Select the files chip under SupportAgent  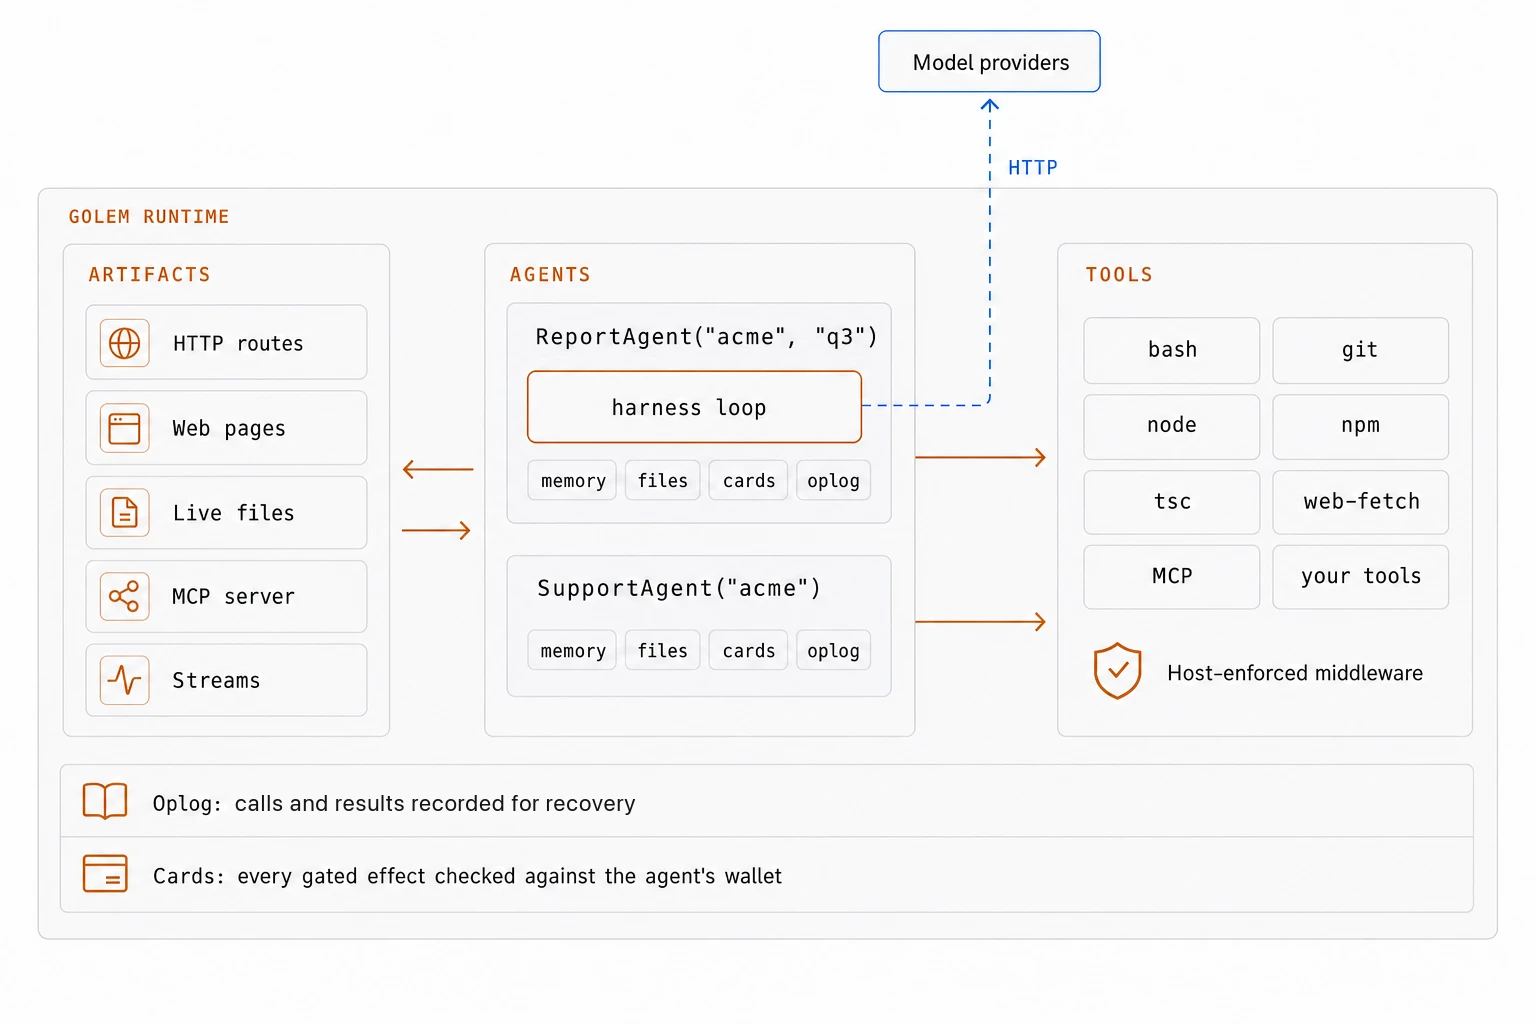[x=663, y=651]
